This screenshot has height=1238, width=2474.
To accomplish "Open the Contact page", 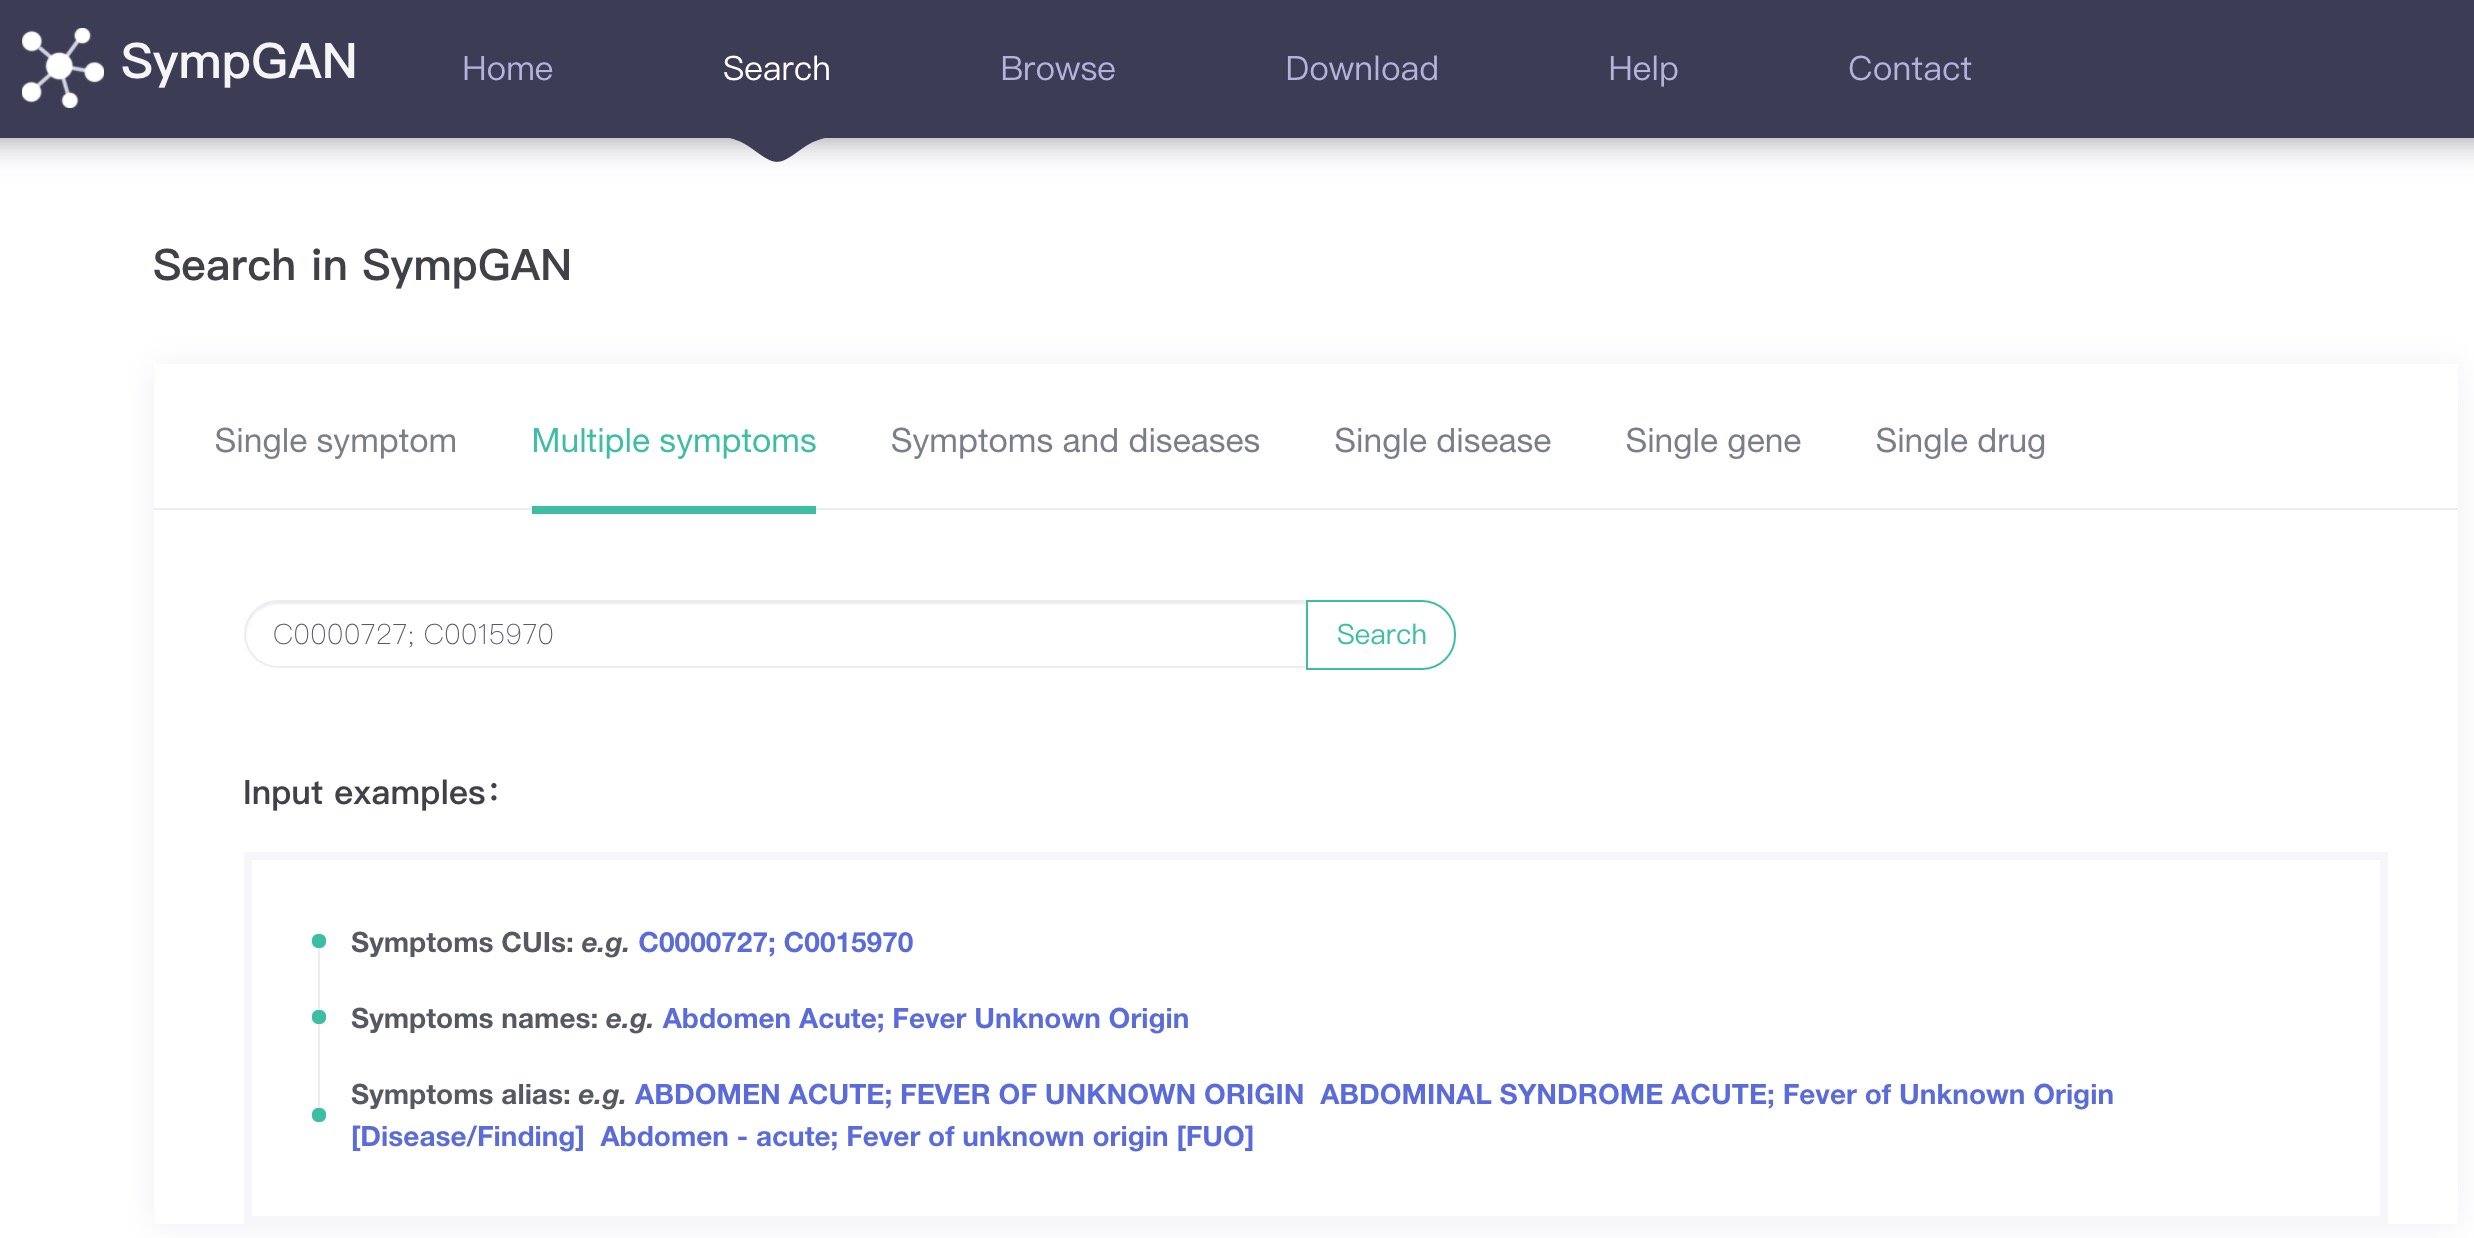I will tap(1909, 68).
